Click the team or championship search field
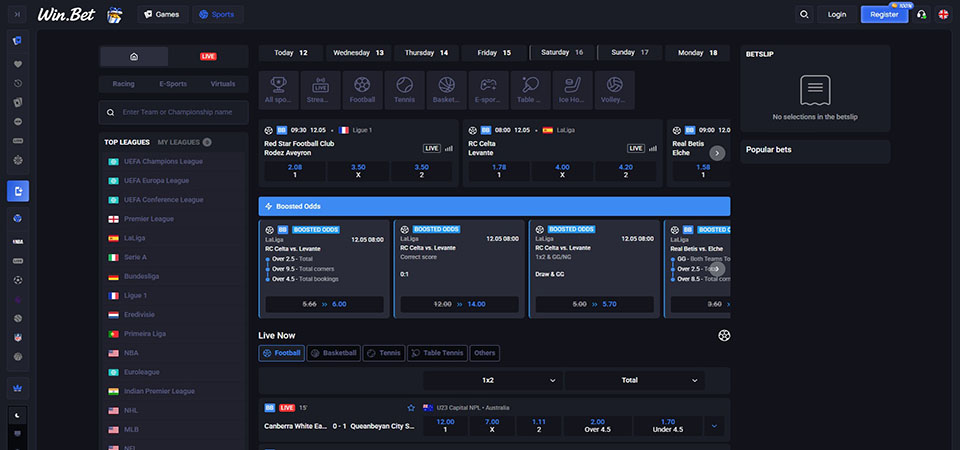Screen dimensions: 960x450 (x=174, y=113)
